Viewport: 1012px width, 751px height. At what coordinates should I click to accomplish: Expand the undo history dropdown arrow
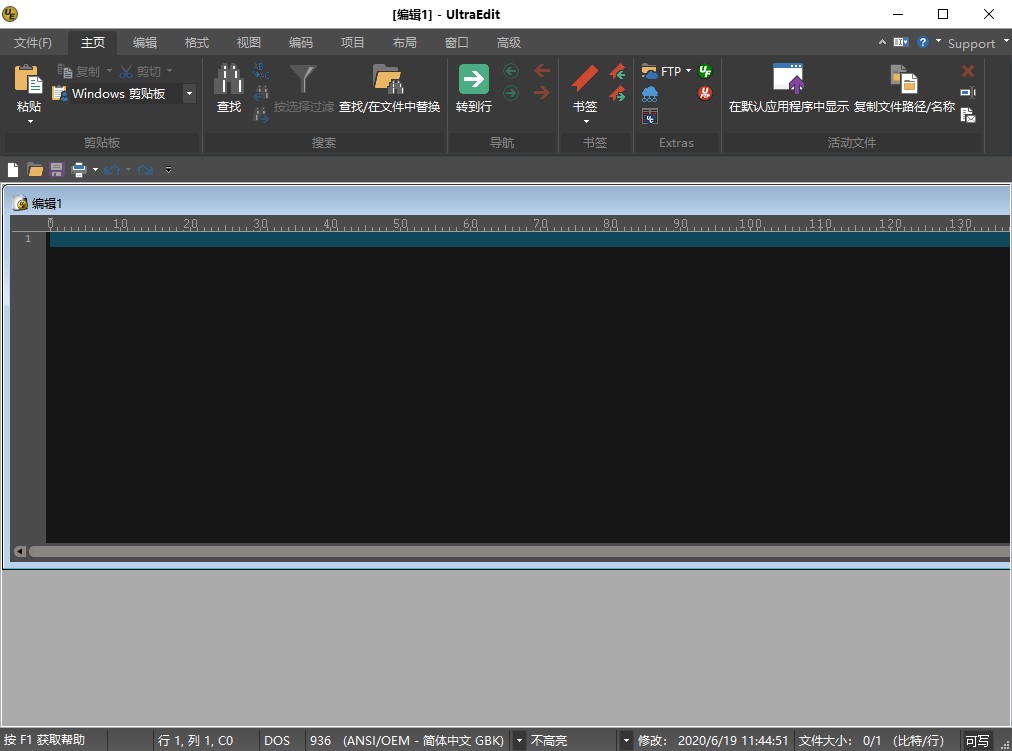click(x=128, y=170)
